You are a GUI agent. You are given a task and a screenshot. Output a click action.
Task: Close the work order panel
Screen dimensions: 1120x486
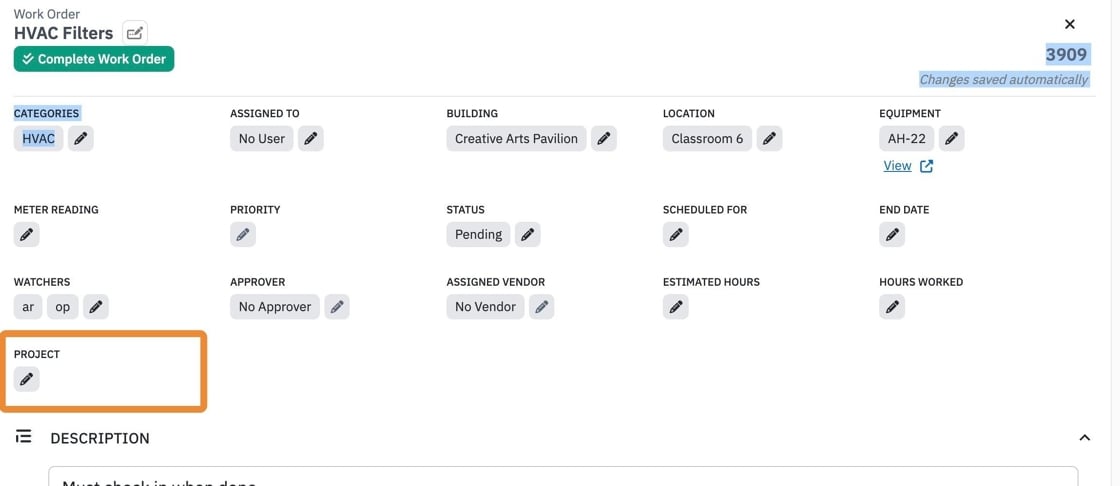[1070, 24]
